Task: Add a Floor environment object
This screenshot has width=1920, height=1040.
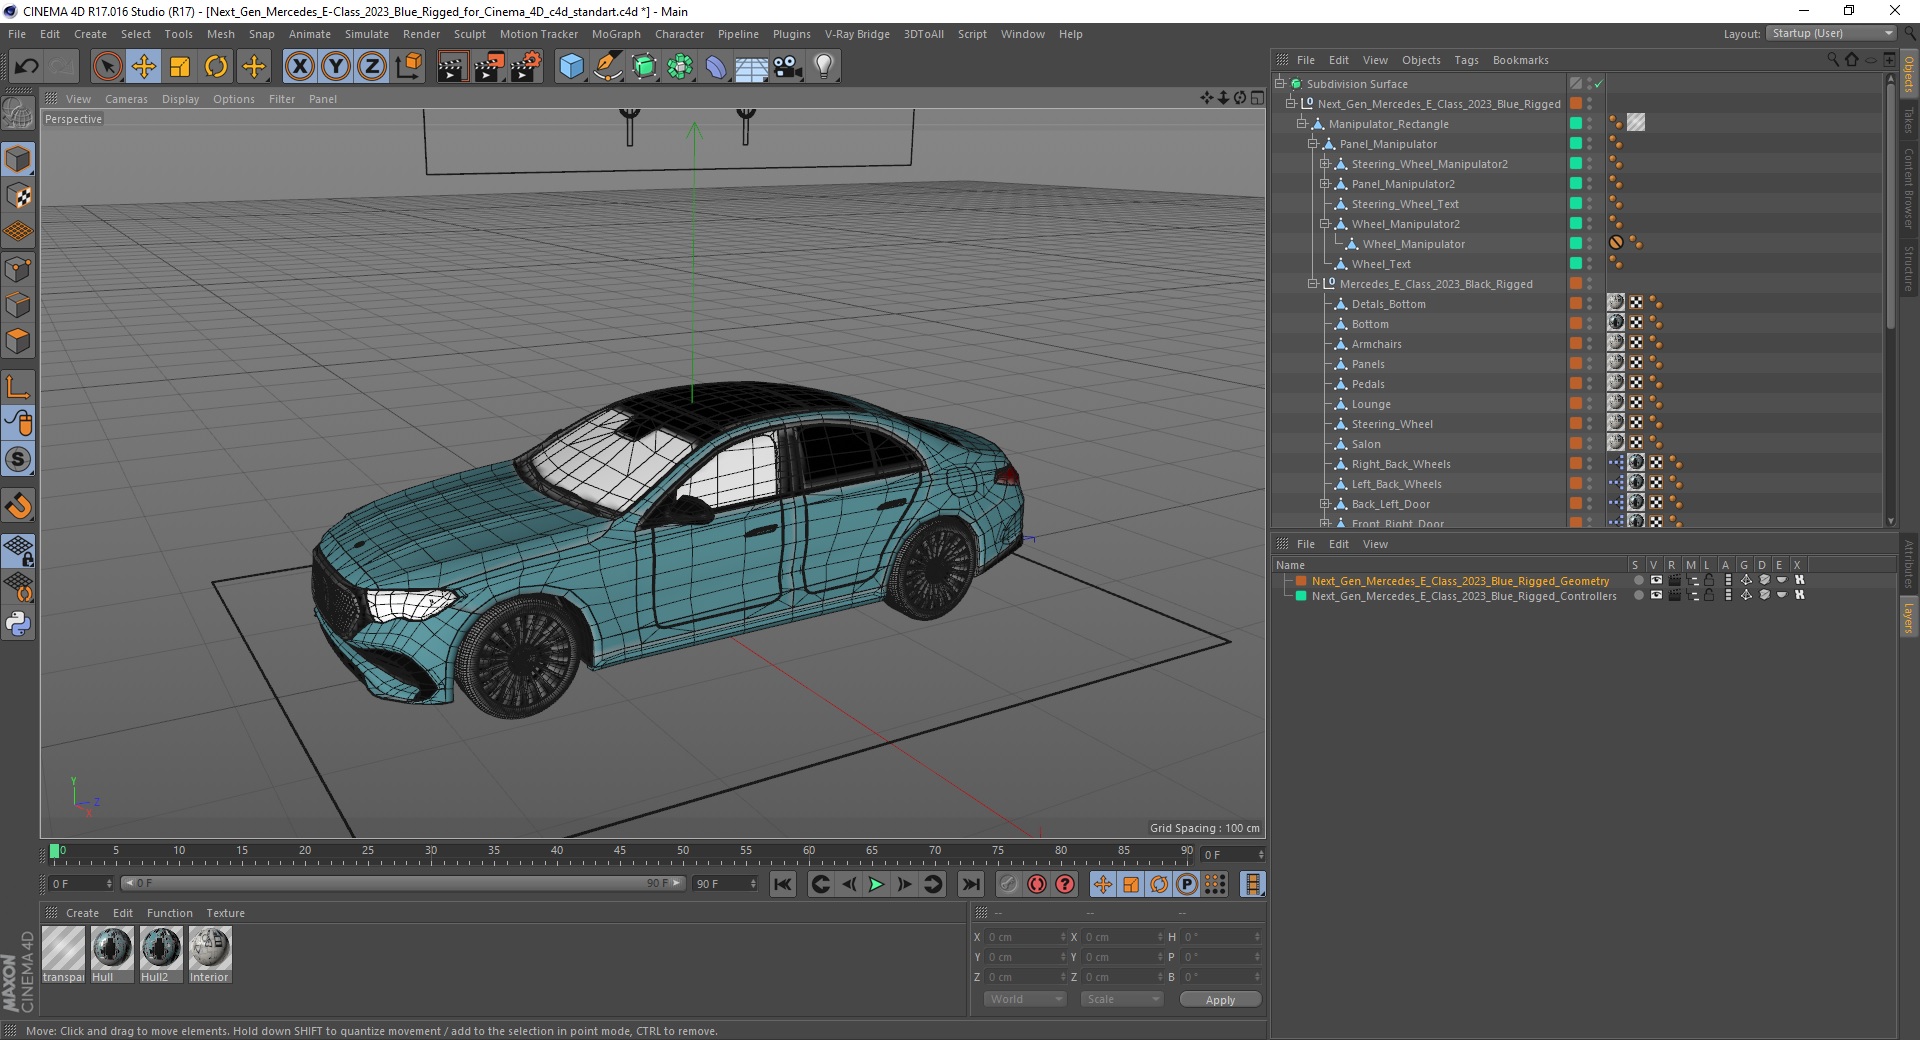Action: pyautogui.click(x=752, y=67)
